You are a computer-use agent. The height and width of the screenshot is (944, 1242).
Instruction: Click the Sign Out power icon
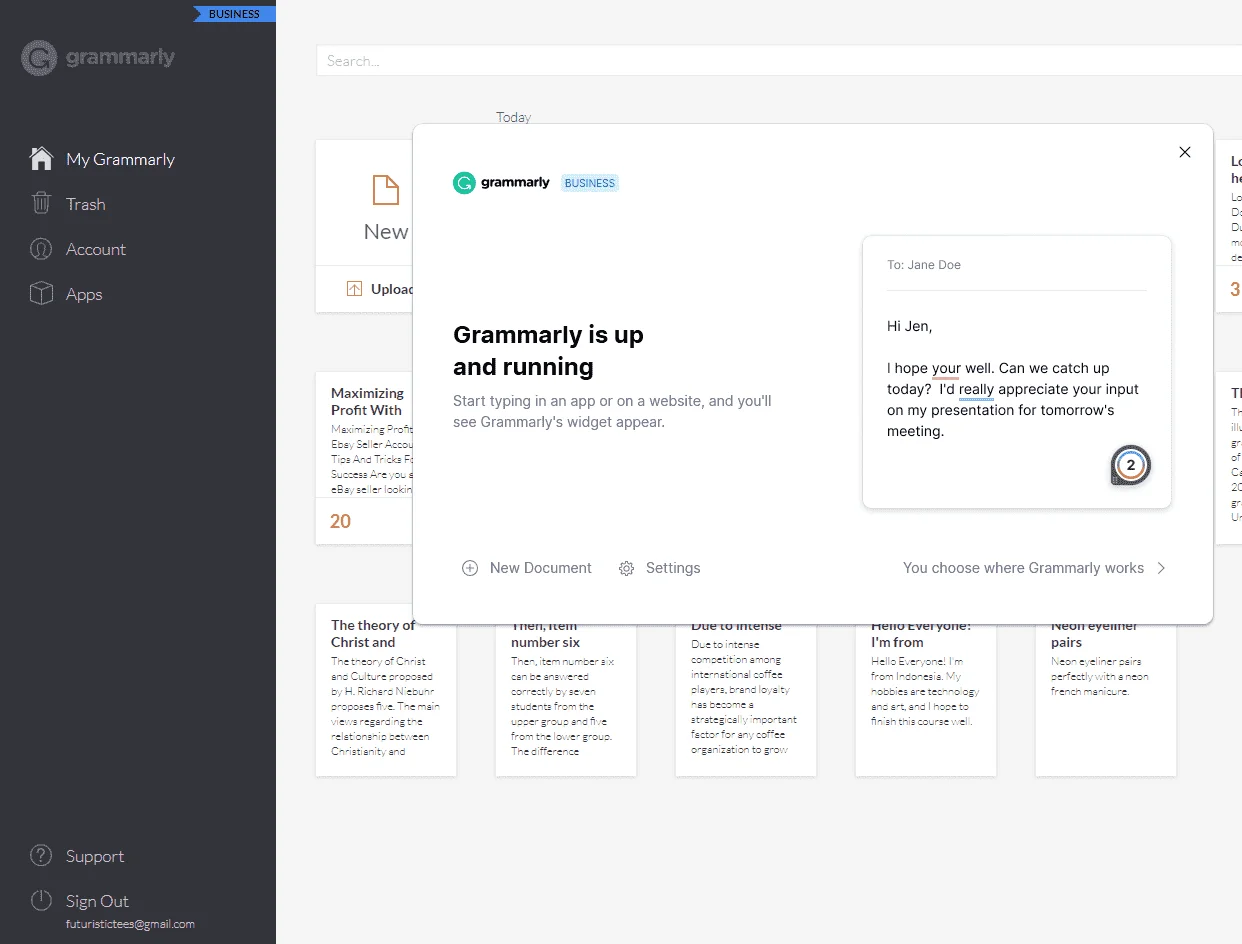pyautogui.click(x=41, y=900)
